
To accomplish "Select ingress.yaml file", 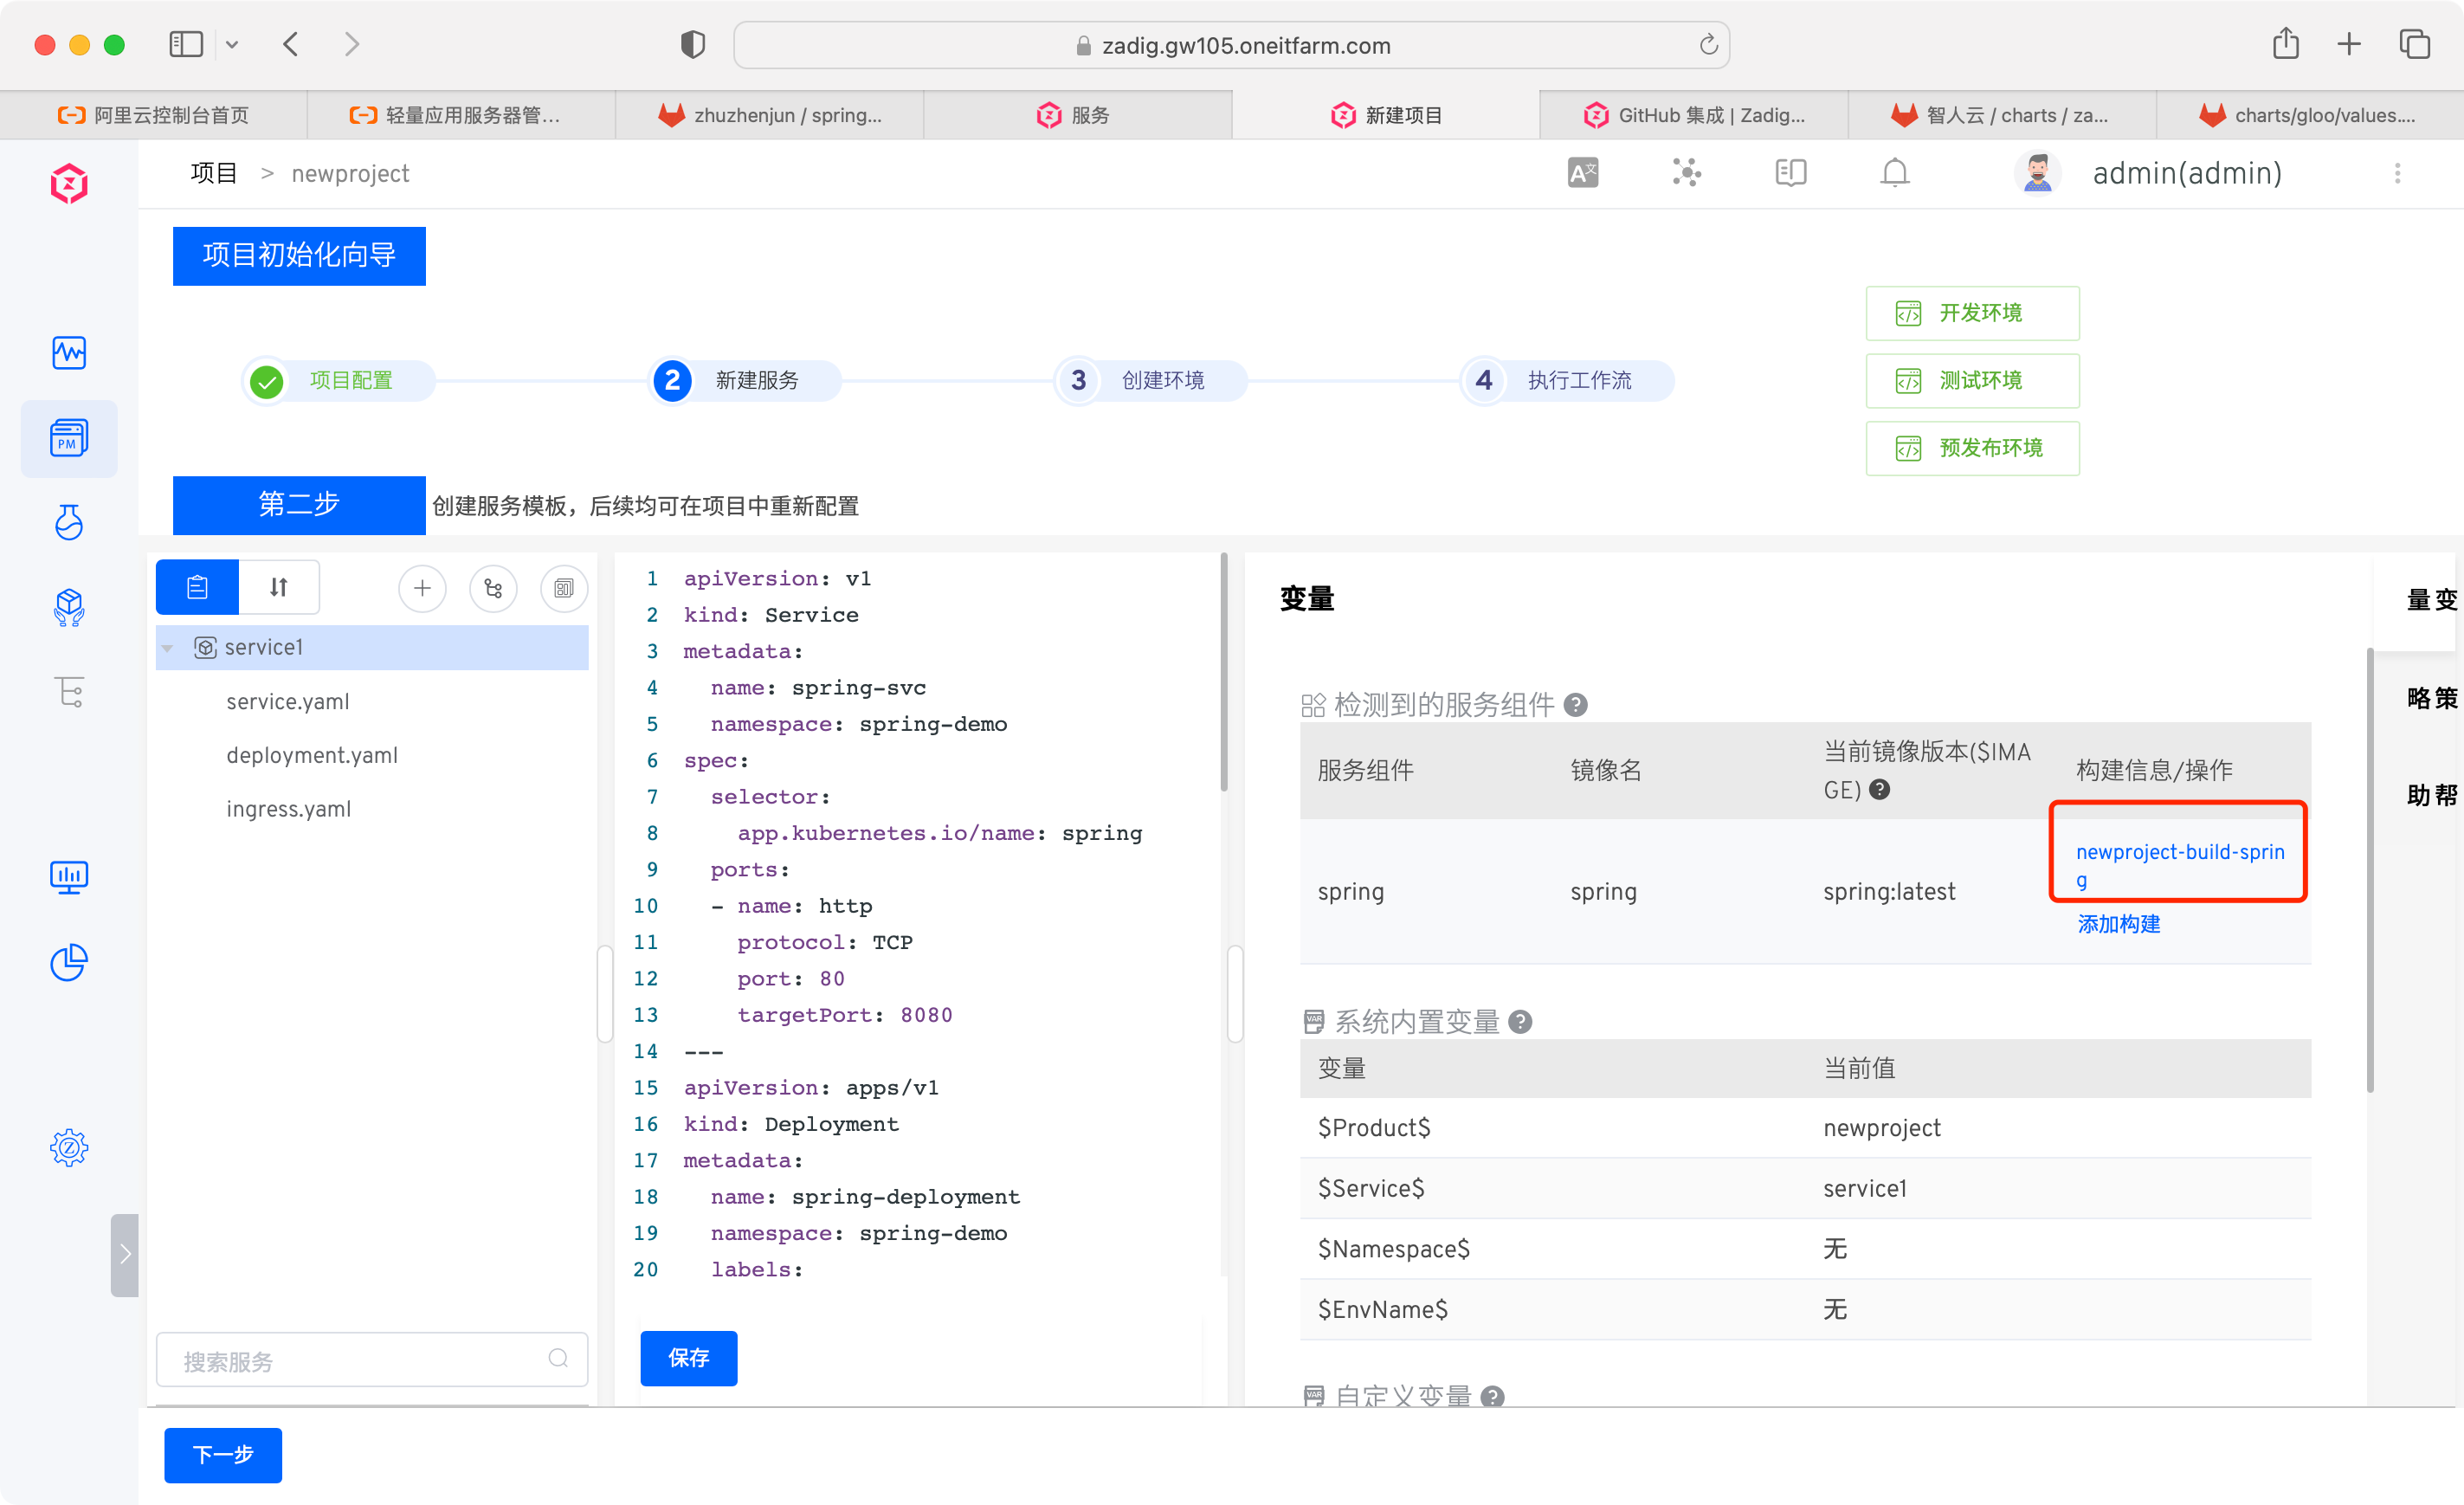I will (289, 808).
